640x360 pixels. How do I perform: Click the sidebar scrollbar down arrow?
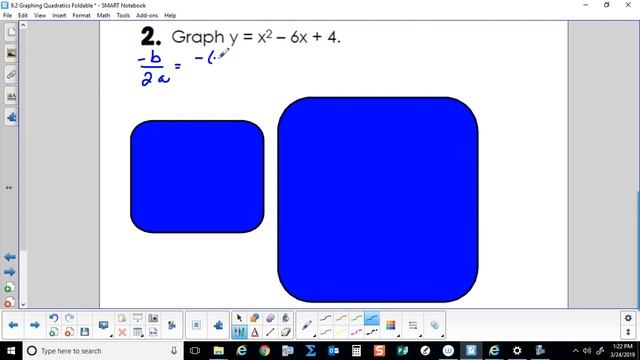23,304
